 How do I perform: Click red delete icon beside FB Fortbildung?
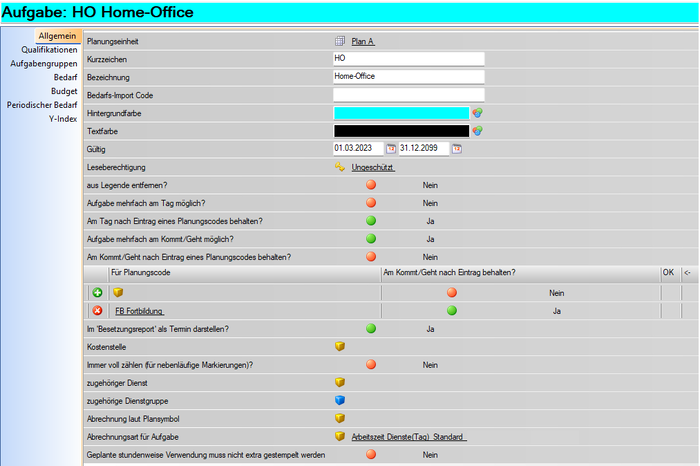(97, 311)
